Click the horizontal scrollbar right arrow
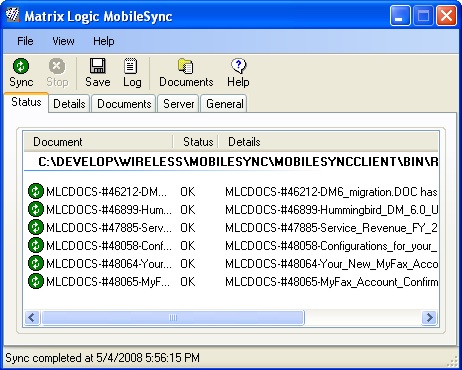 pos(429,317)
